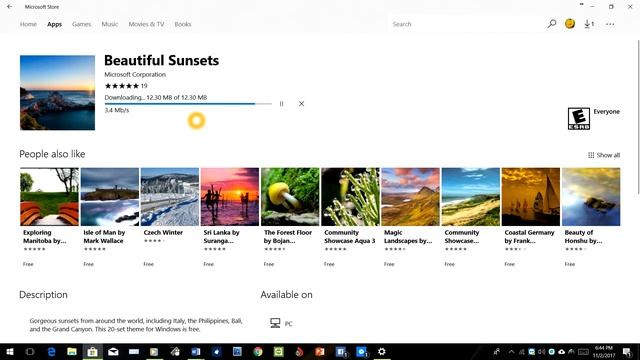
Task: Launch Microsoft Edge from taskbar
Action: (x=51, y=351)
